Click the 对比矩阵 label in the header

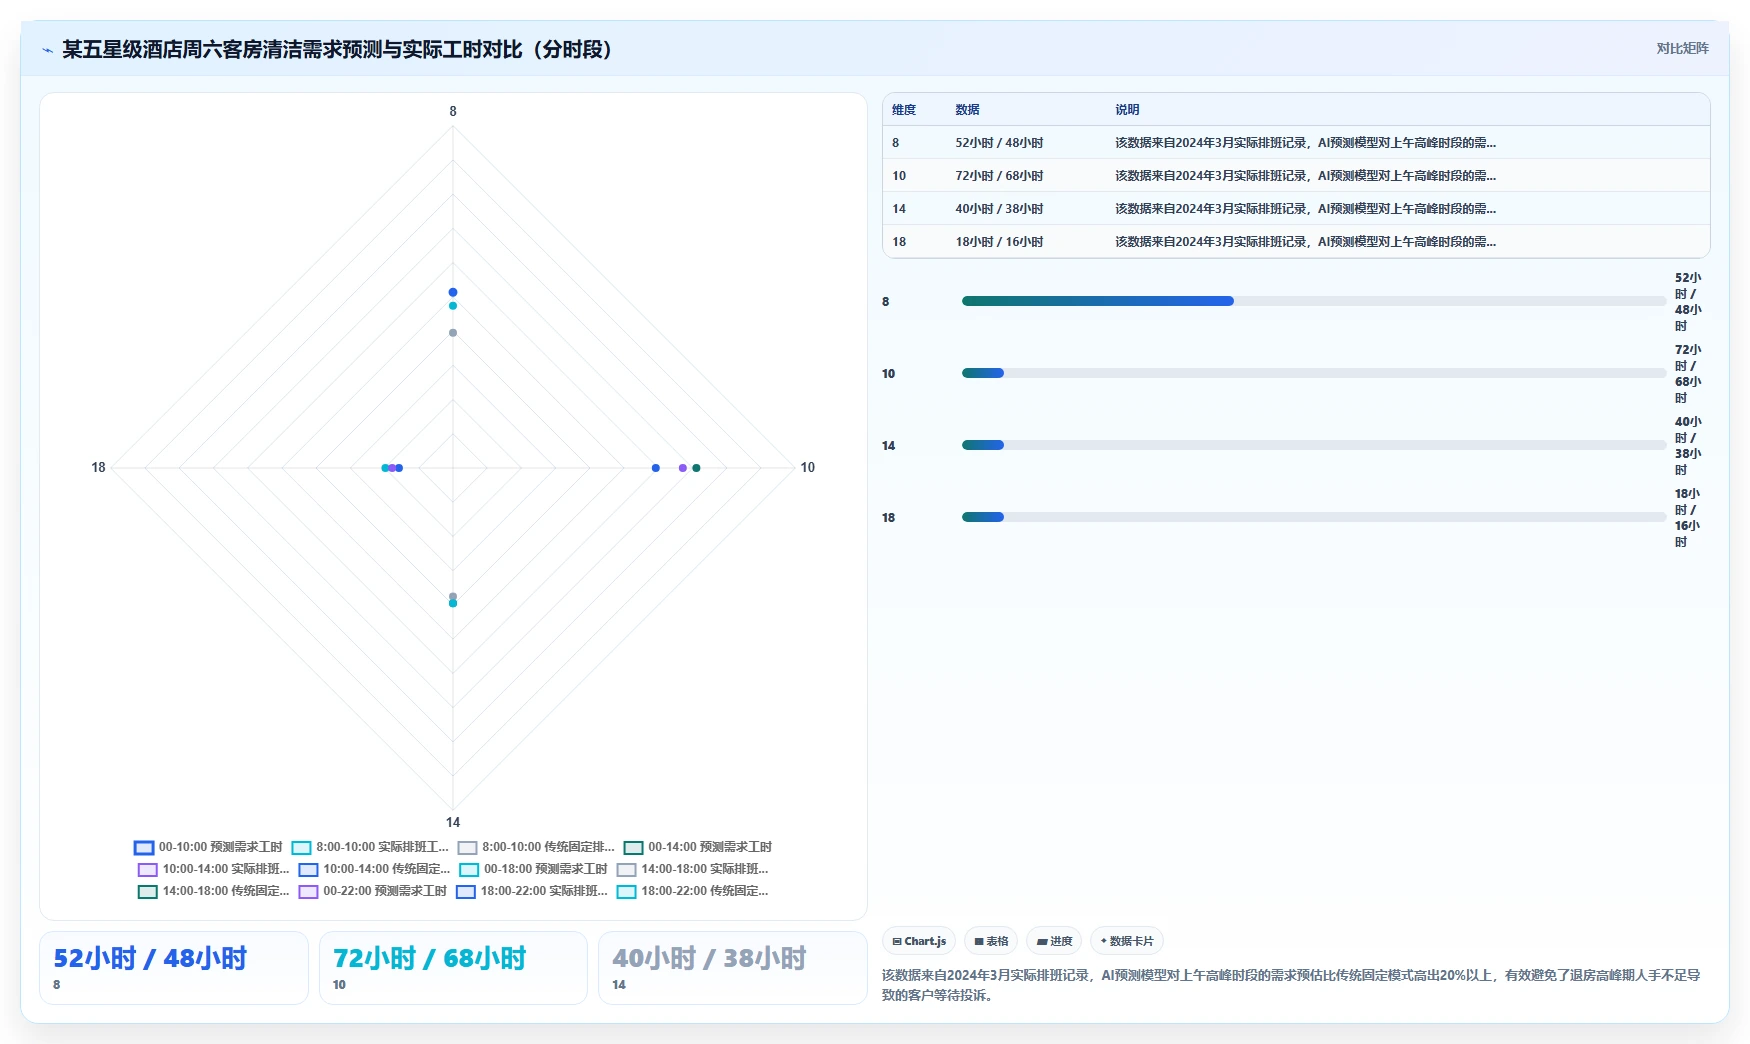[1682, 48]
